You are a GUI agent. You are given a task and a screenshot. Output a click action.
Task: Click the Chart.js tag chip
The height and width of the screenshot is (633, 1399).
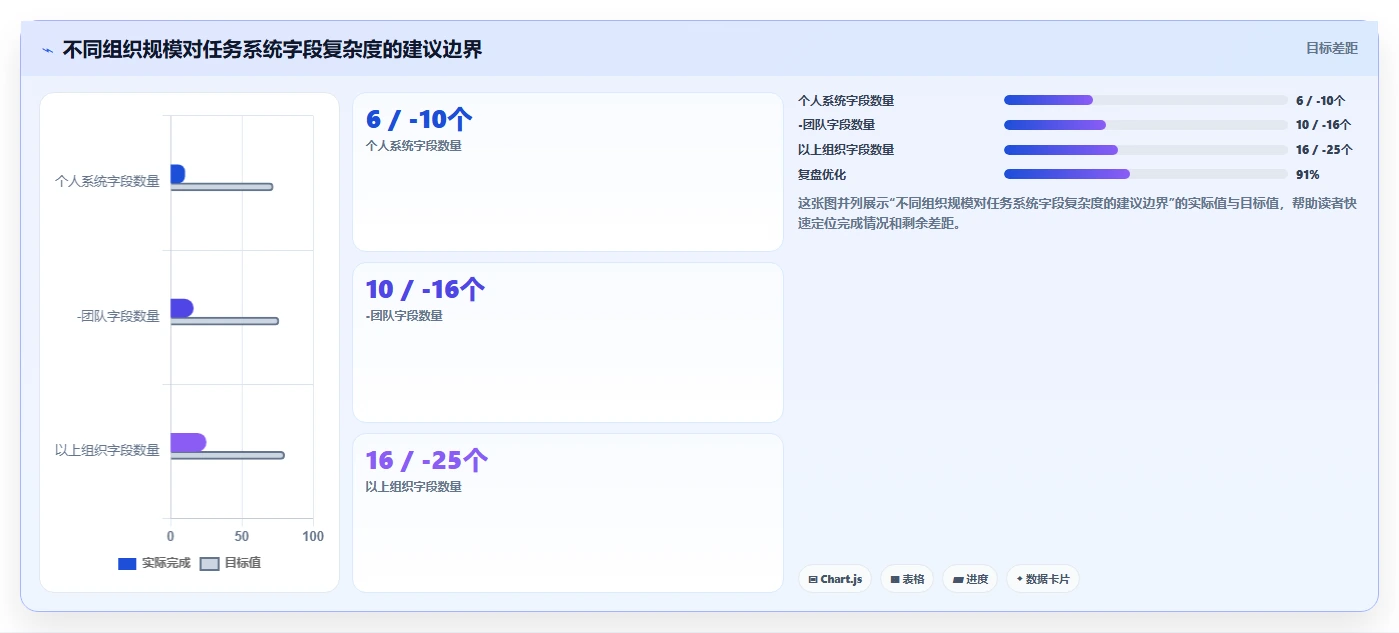835,579
